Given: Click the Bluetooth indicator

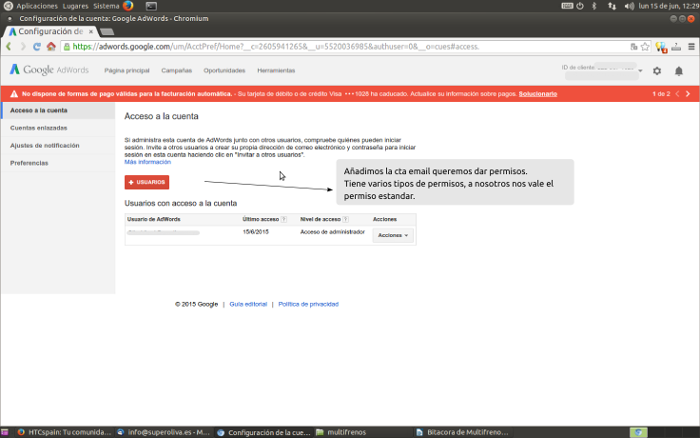Looking at the screenshot, I should (x=594, y=6).
